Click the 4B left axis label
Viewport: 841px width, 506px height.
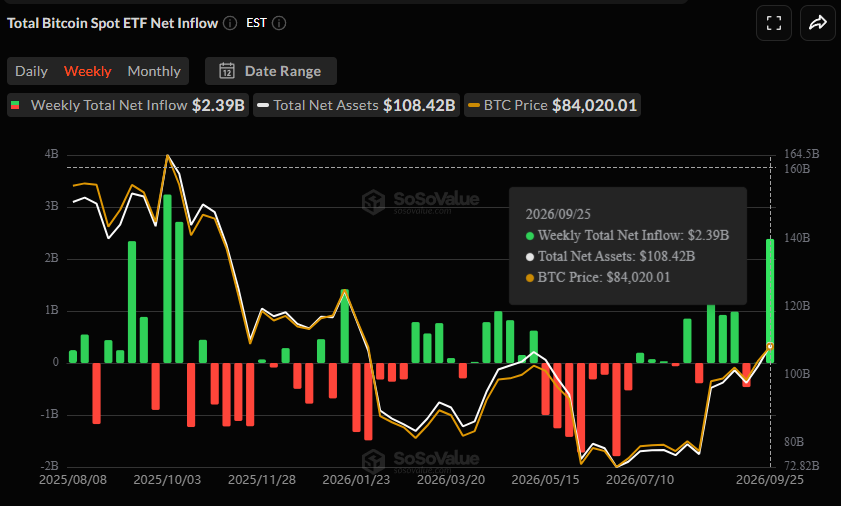click(51, 155)
